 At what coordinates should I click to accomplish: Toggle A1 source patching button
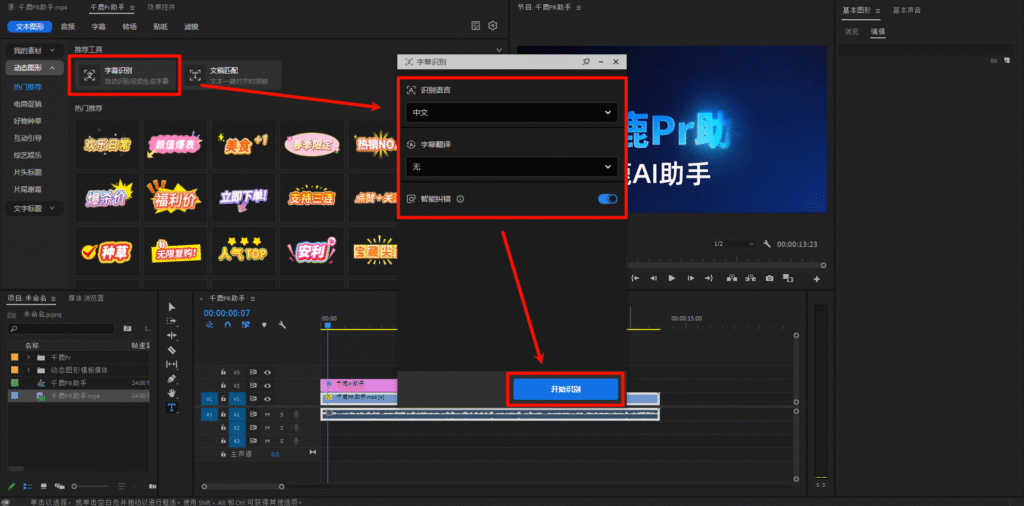click(209, 415)
